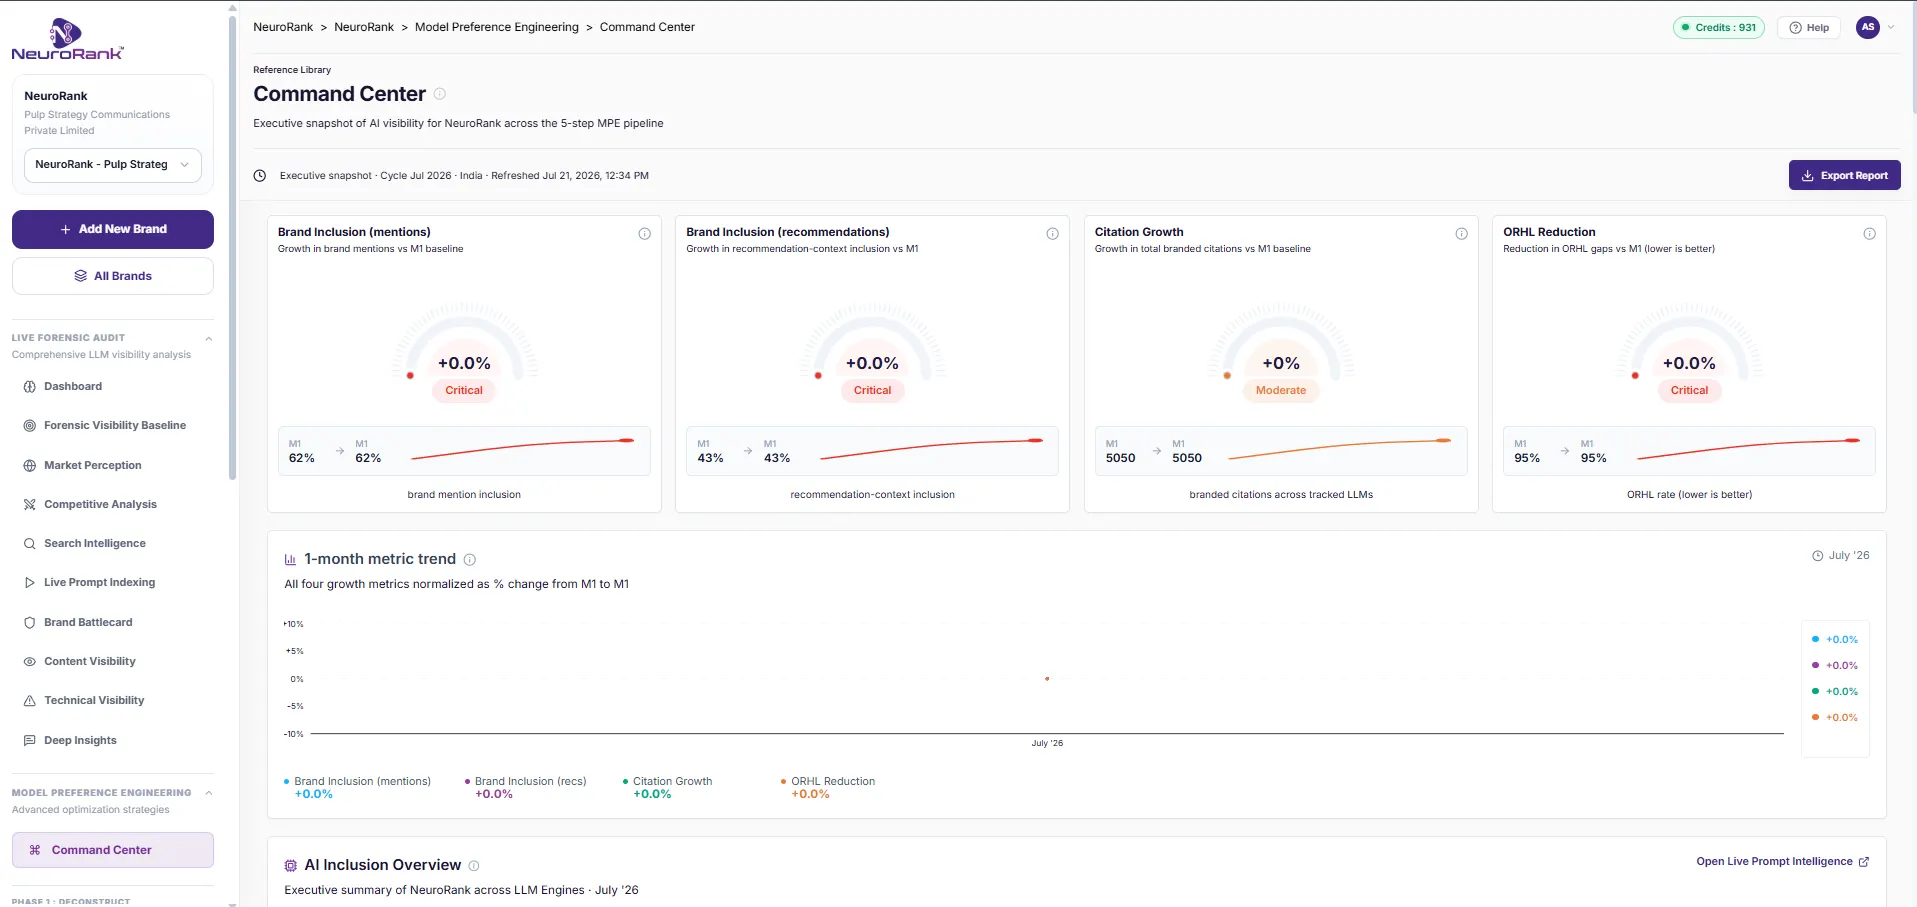Open the NeuroRank - Pulp Strateg brand dropdown

click(113, 165)
